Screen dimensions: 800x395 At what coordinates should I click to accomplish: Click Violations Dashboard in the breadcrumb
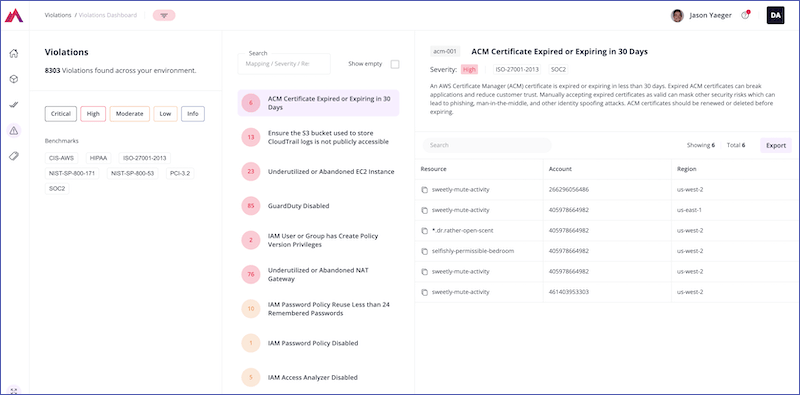[108, 15]
